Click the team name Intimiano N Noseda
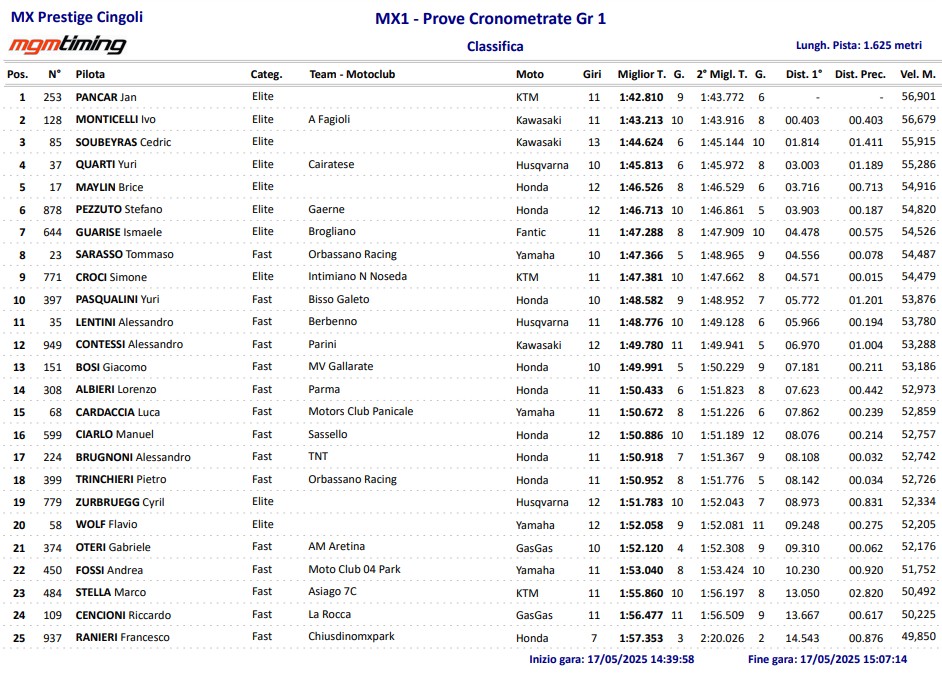 coord(357,277)
